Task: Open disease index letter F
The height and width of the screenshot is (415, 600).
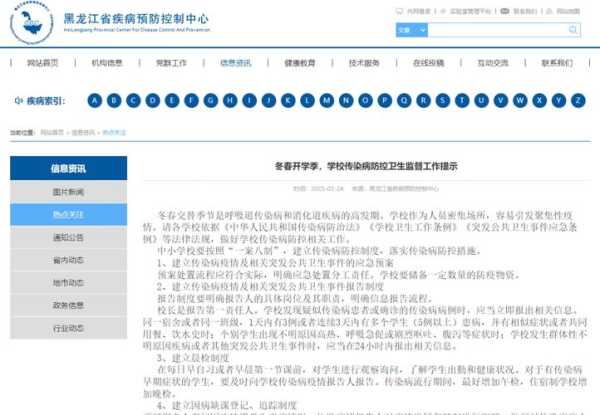Action: (x=191, y=101)
